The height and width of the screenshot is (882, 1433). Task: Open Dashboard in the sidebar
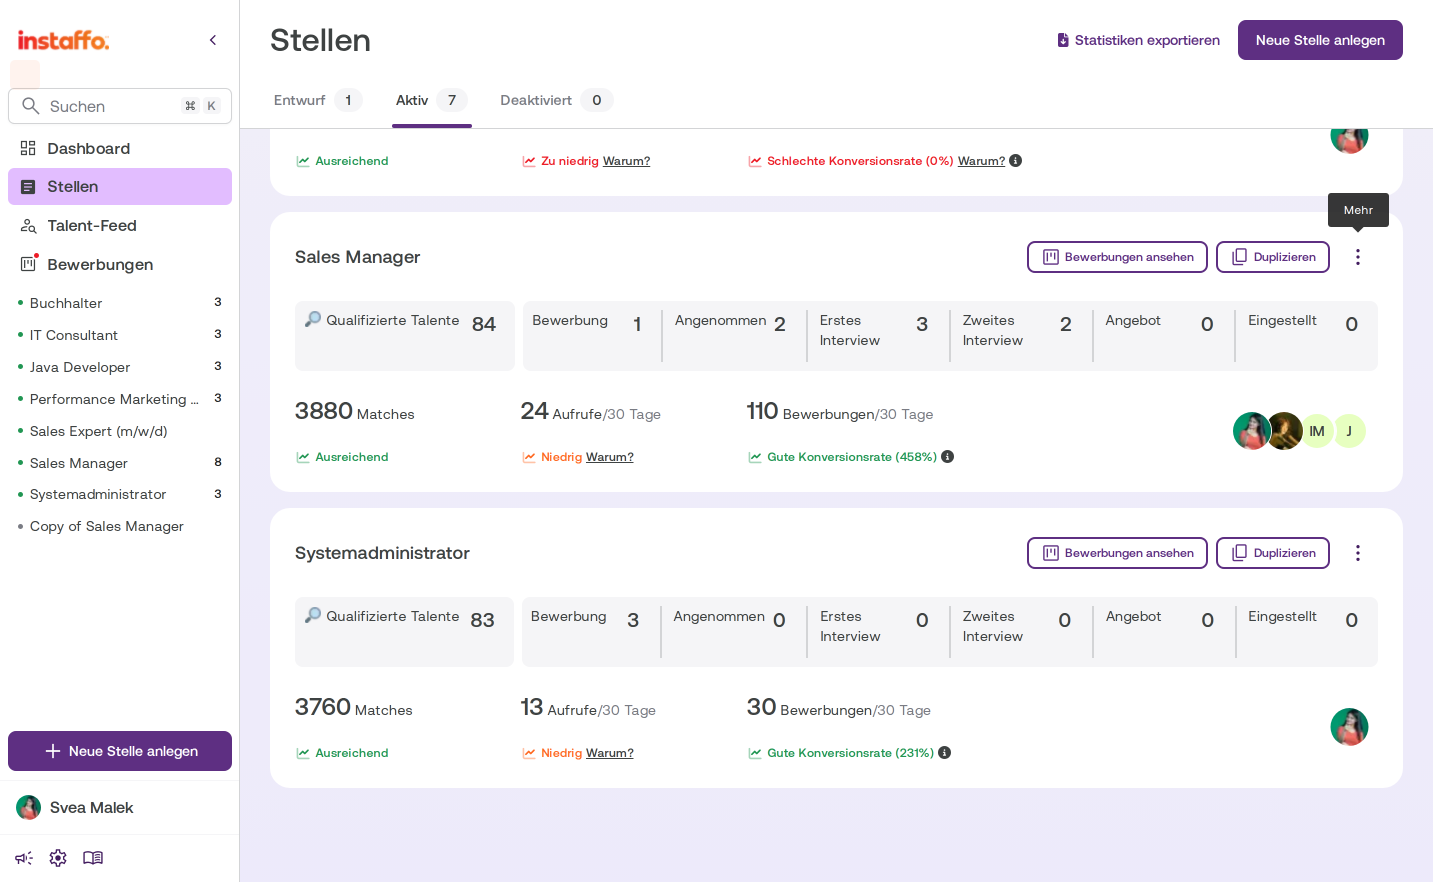(x=120, y=149)
